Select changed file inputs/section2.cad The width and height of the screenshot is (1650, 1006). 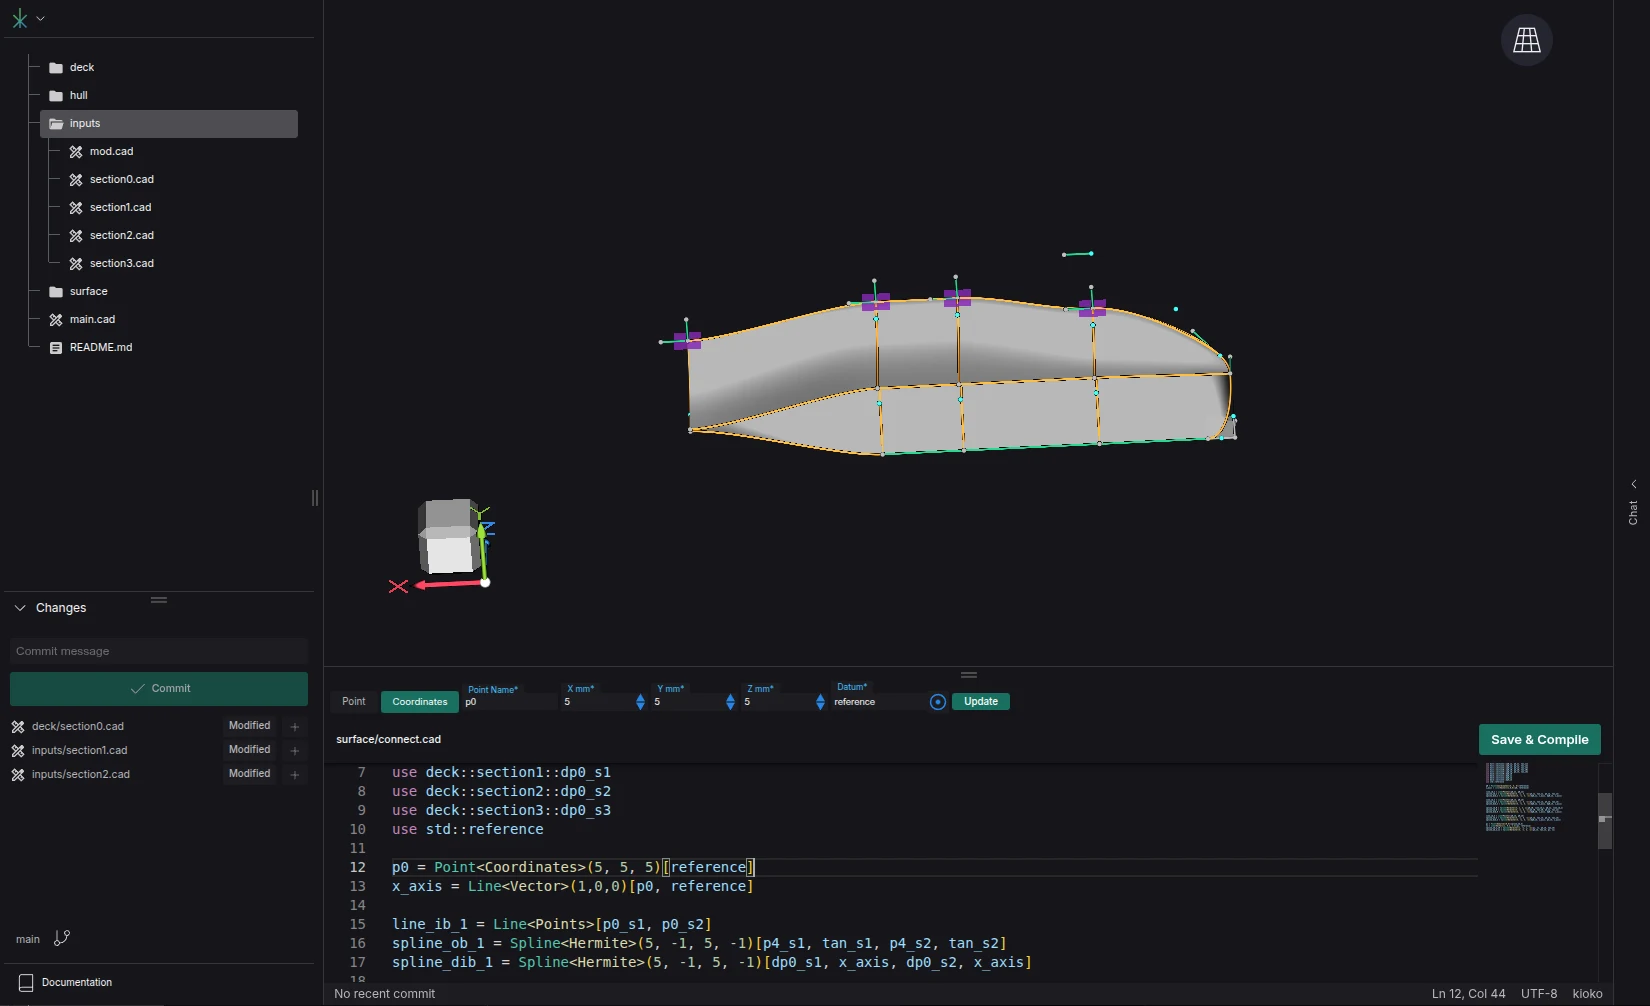pos(80,775)
